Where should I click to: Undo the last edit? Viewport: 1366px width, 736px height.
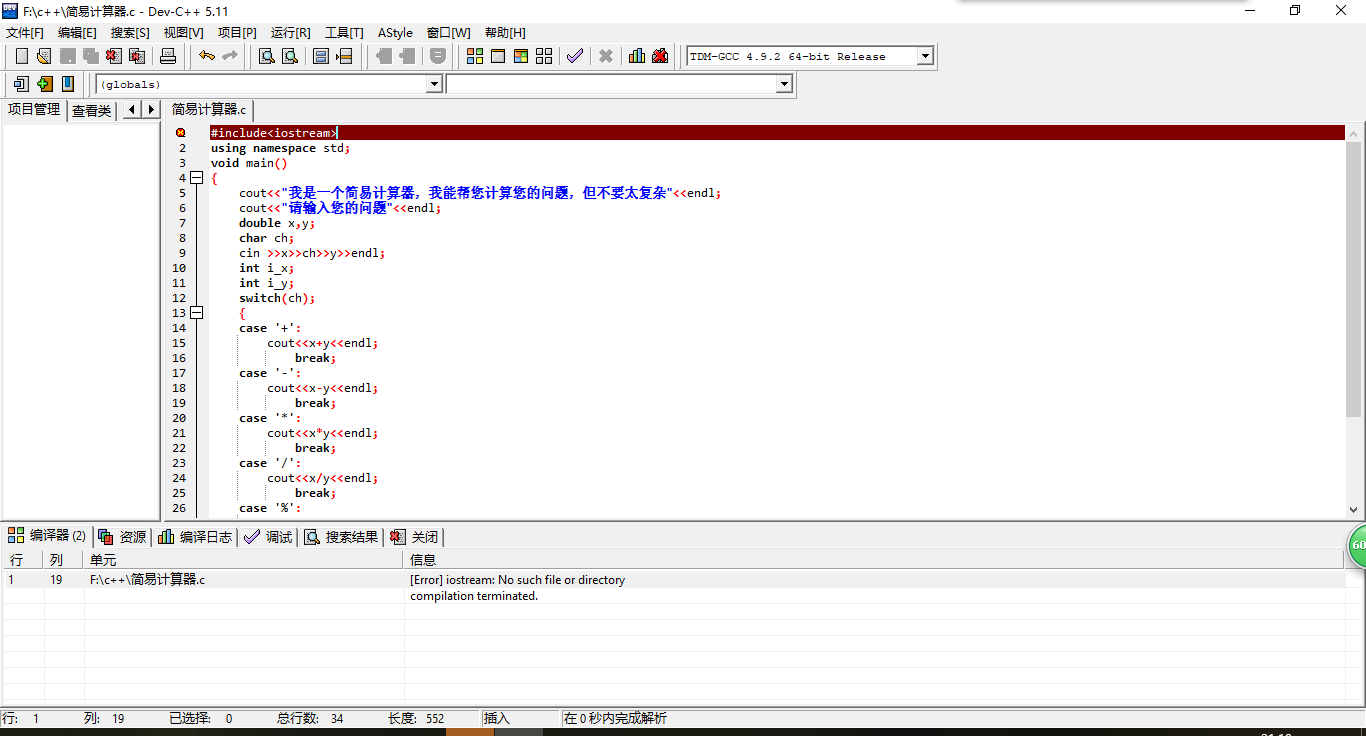(206, 56)
